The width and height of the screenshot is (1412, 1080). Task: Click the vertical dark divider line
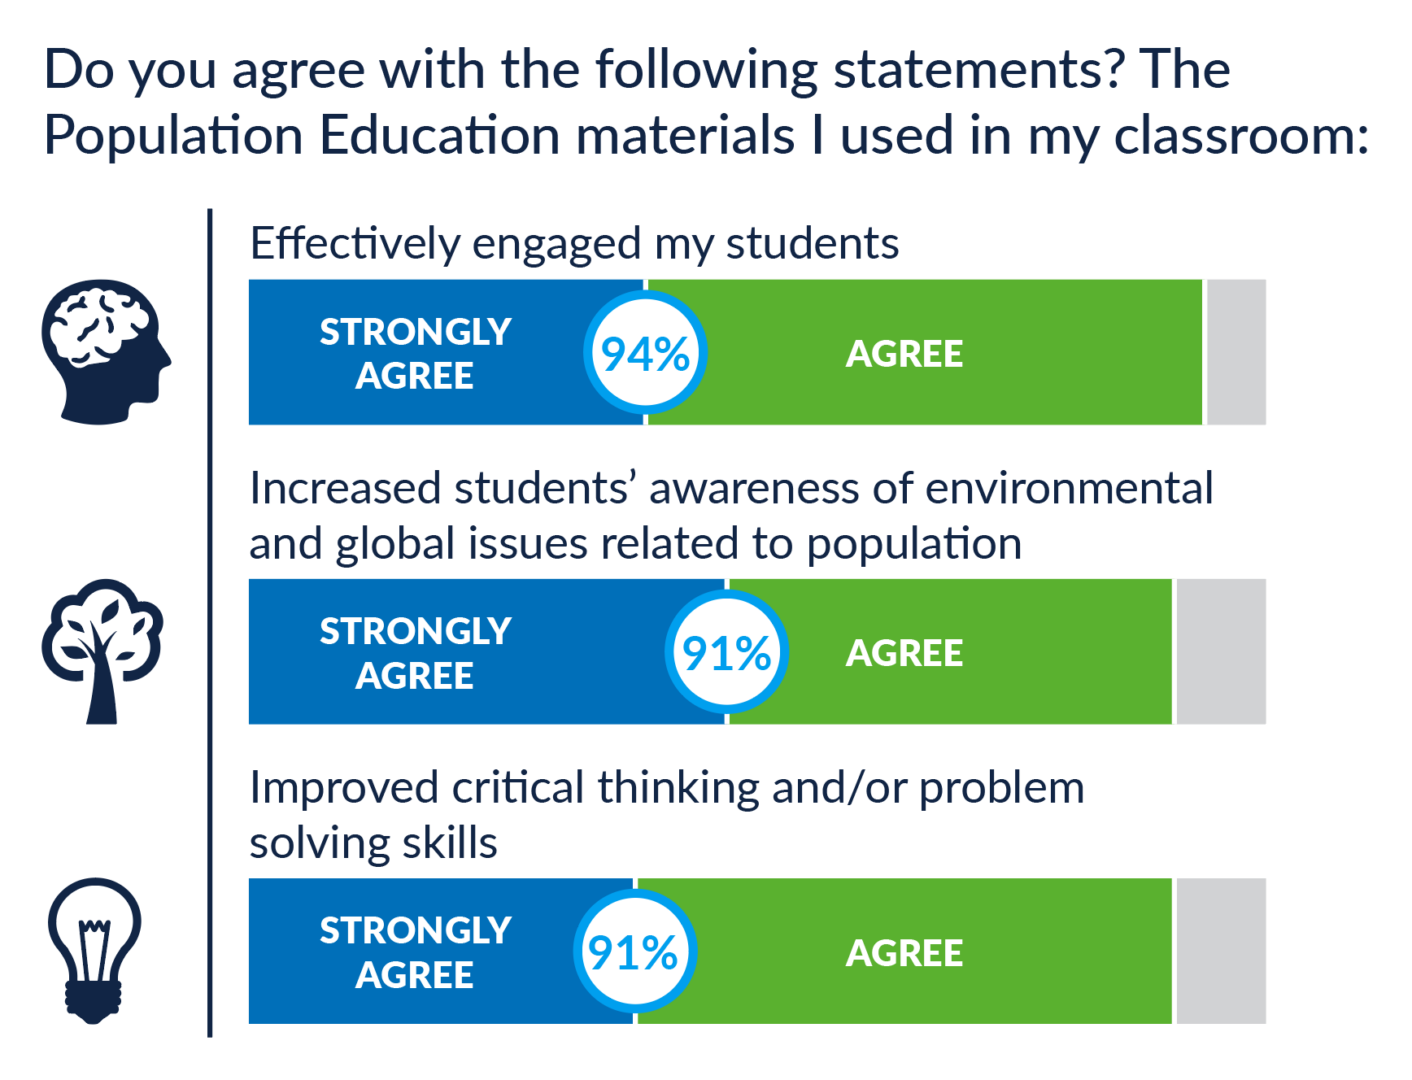(x=210, y=623)
